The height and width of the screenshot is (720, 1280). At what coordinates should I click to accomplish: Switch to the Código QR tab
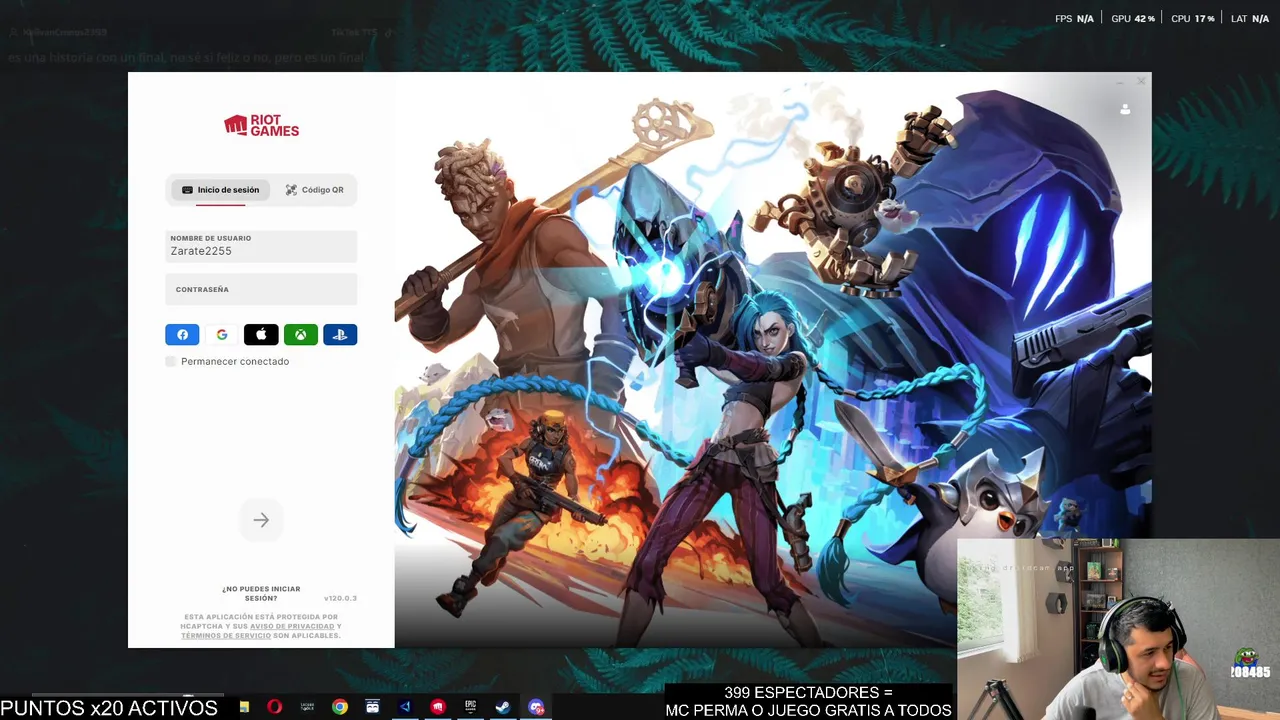pyautogui.click(x=314, y=190)
